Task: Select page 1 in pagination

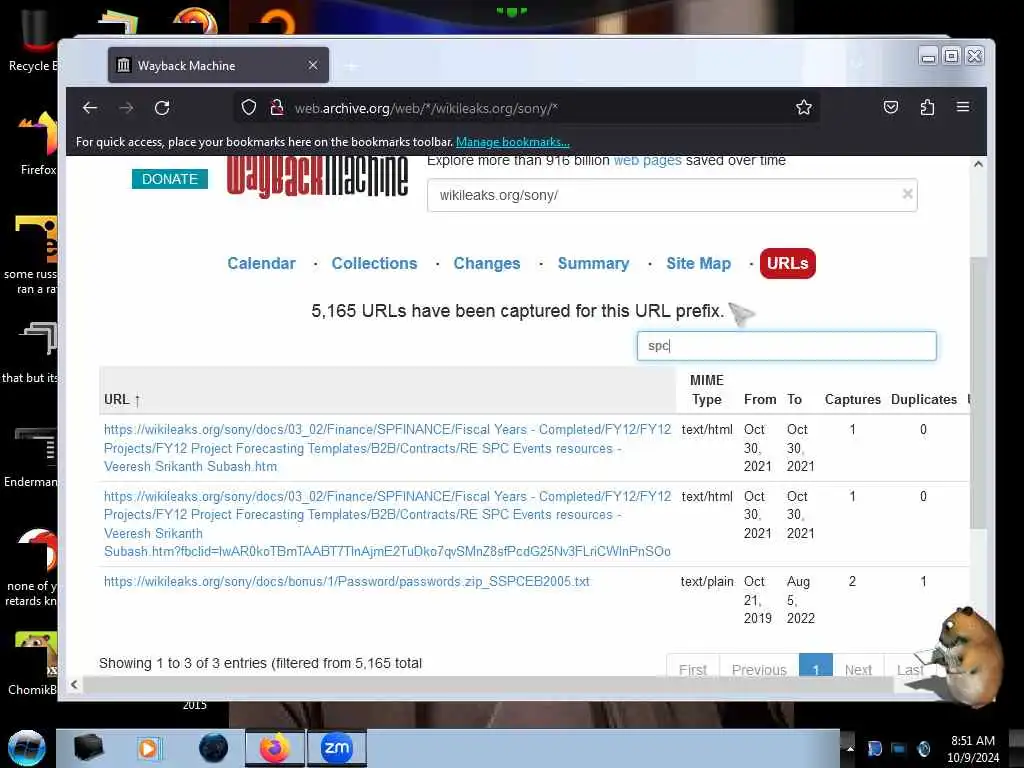Action: (x=816, y=666)
